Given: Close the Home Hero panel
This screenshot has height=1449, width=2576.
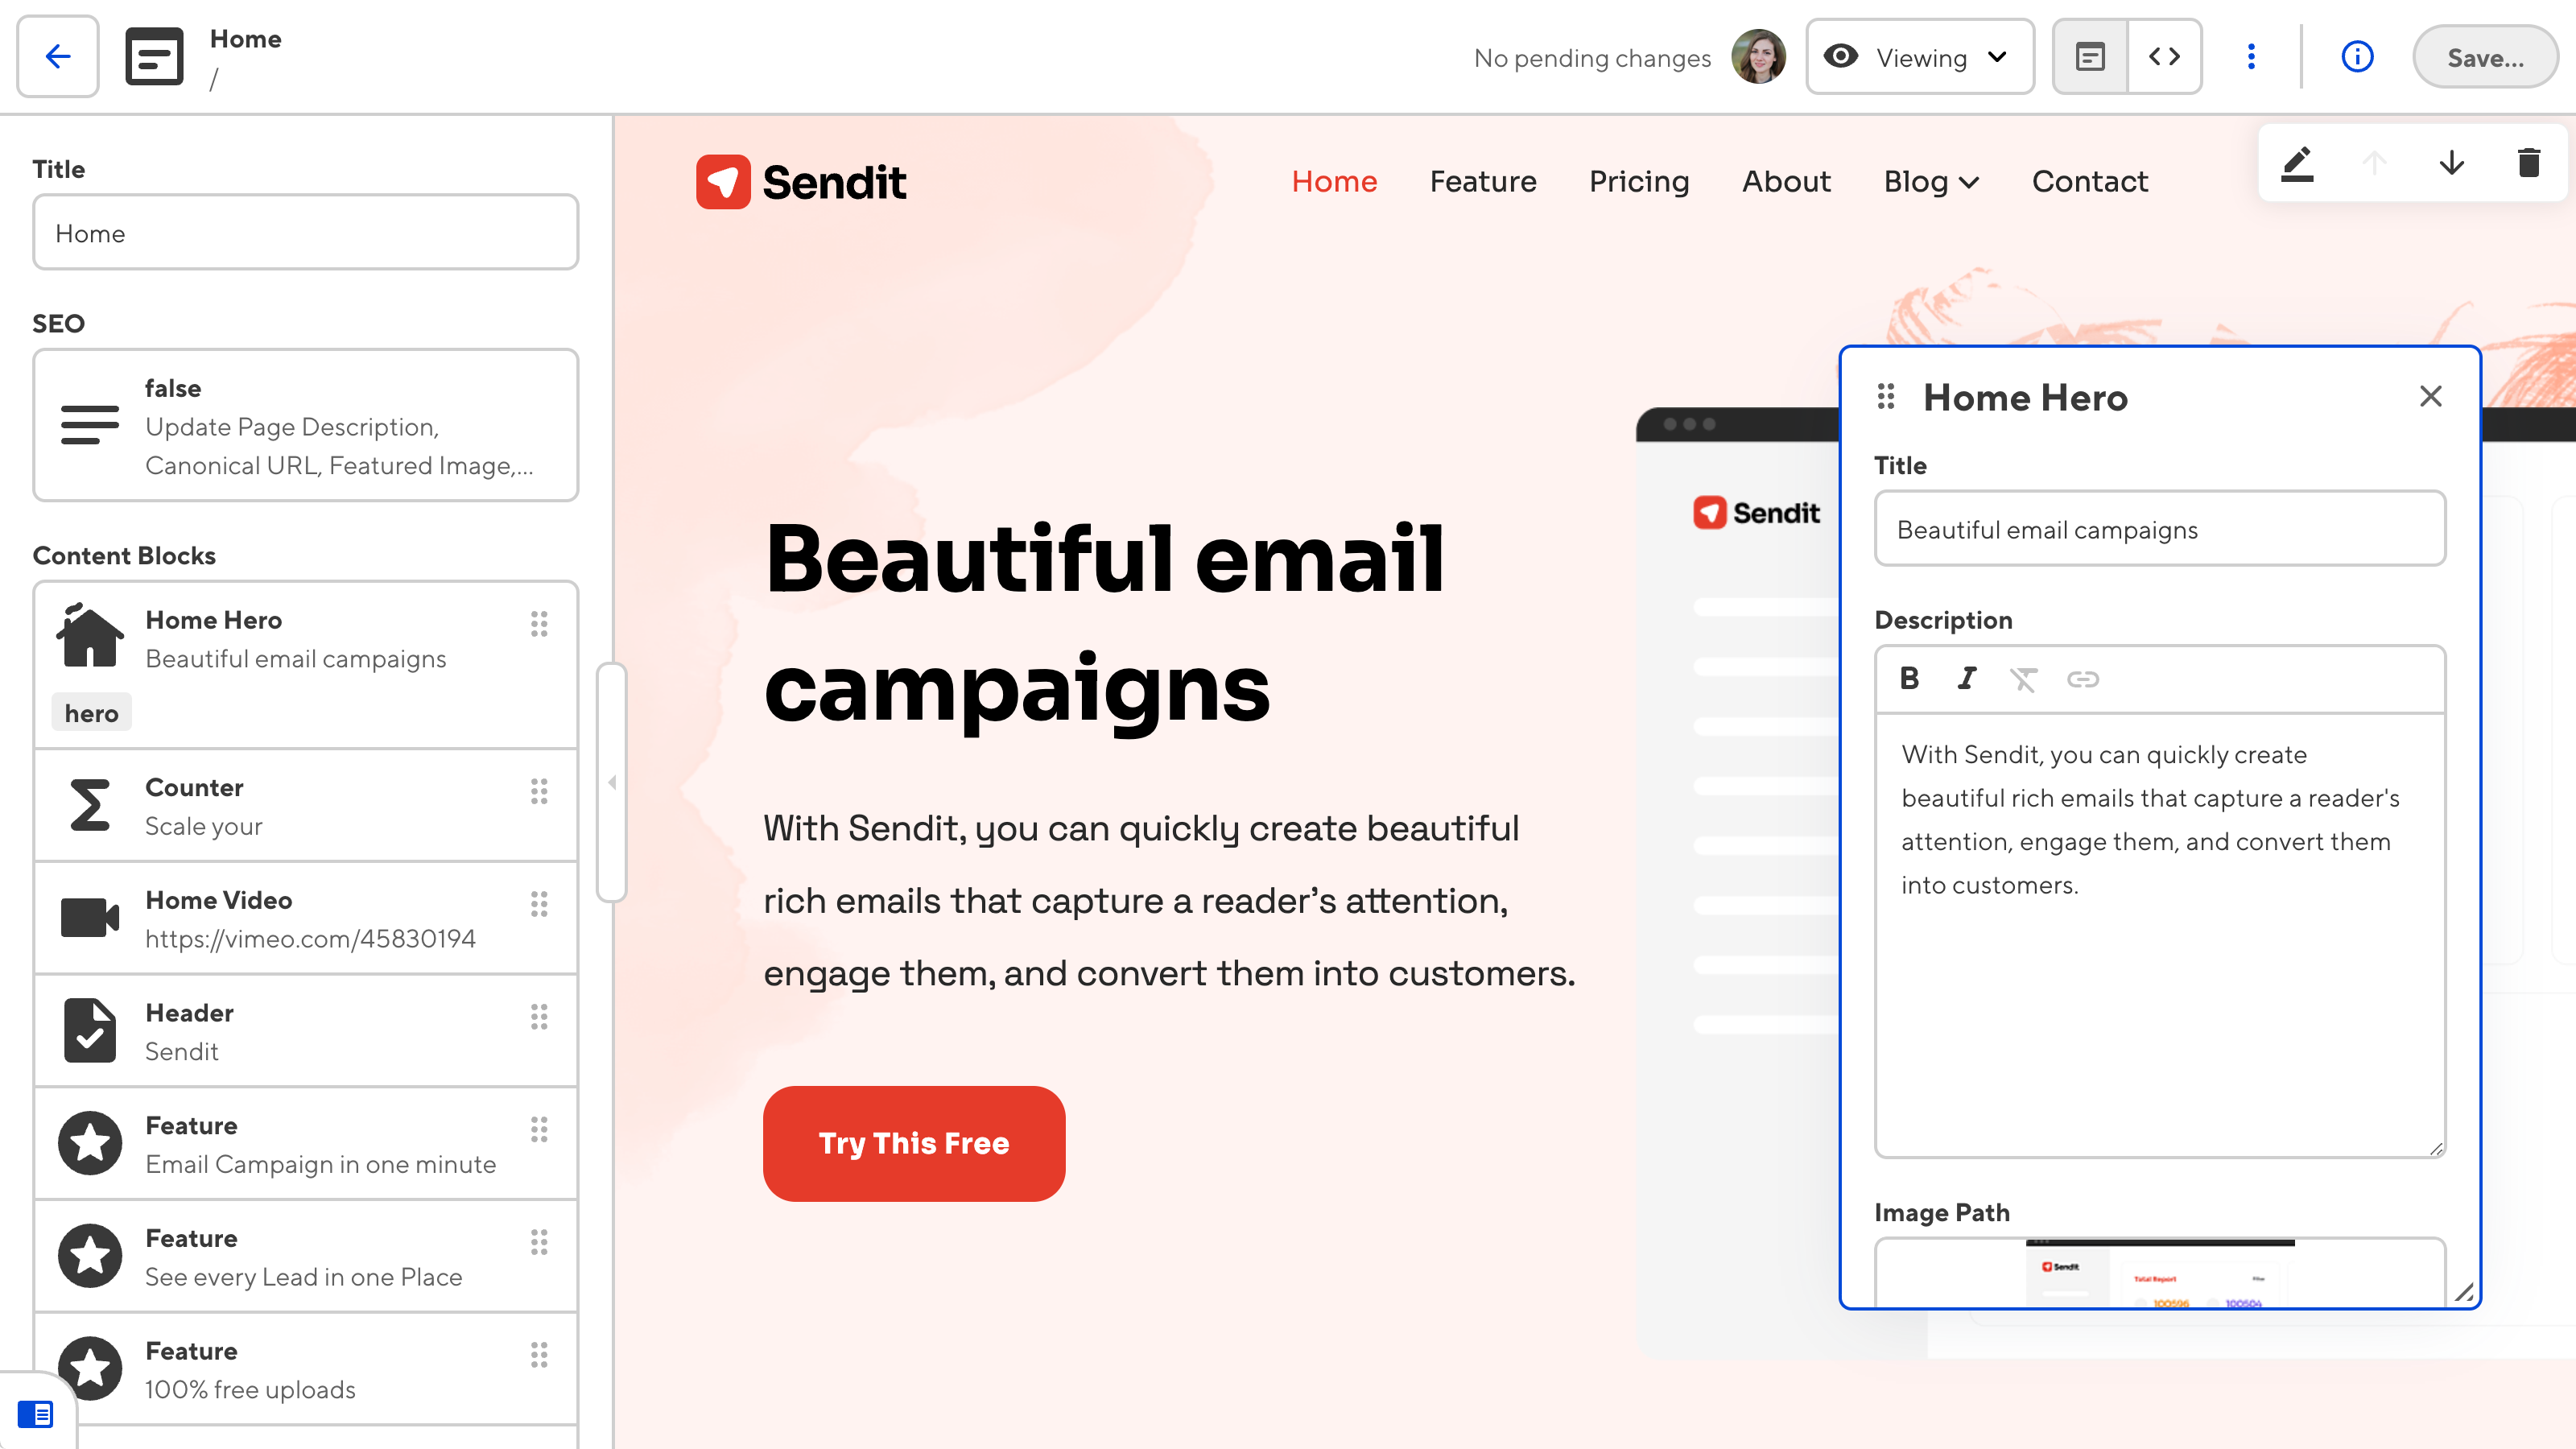Looking at the screenshot, I should pos(2431,396).
